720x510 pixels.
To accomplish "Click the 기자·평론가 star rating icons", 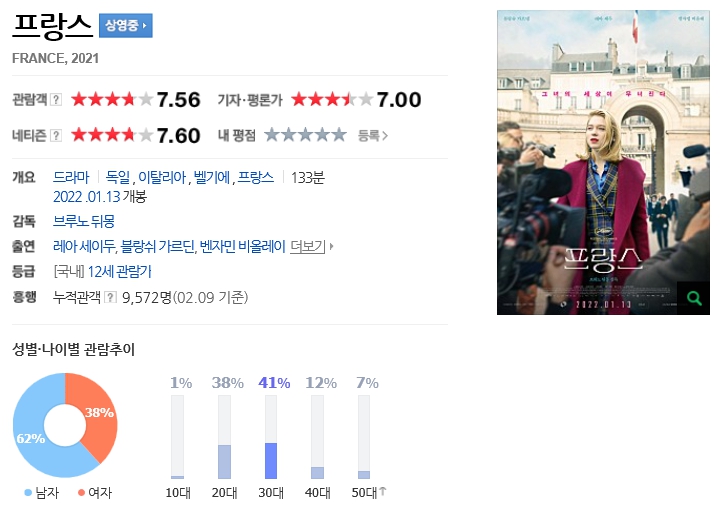I will coord(332,99).
